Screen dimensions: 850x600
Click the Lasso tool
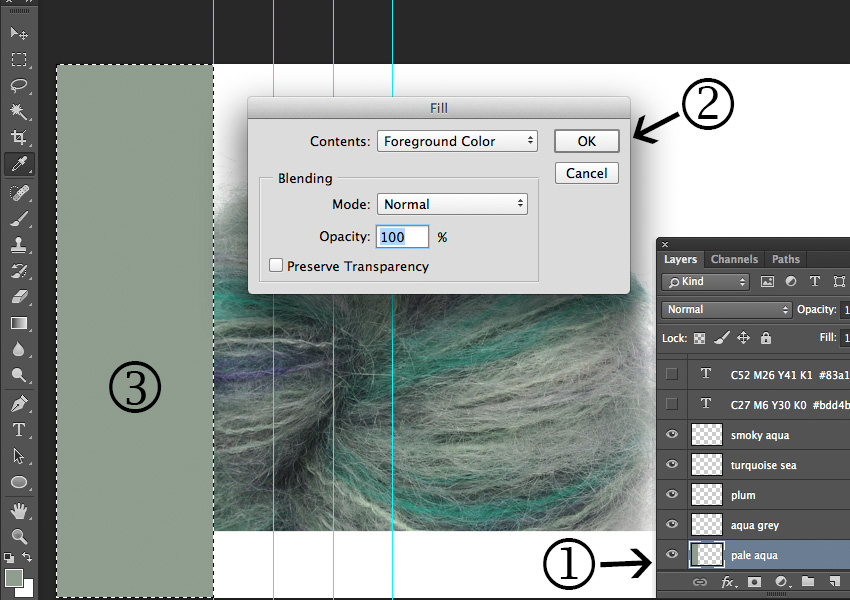[19, 85]
